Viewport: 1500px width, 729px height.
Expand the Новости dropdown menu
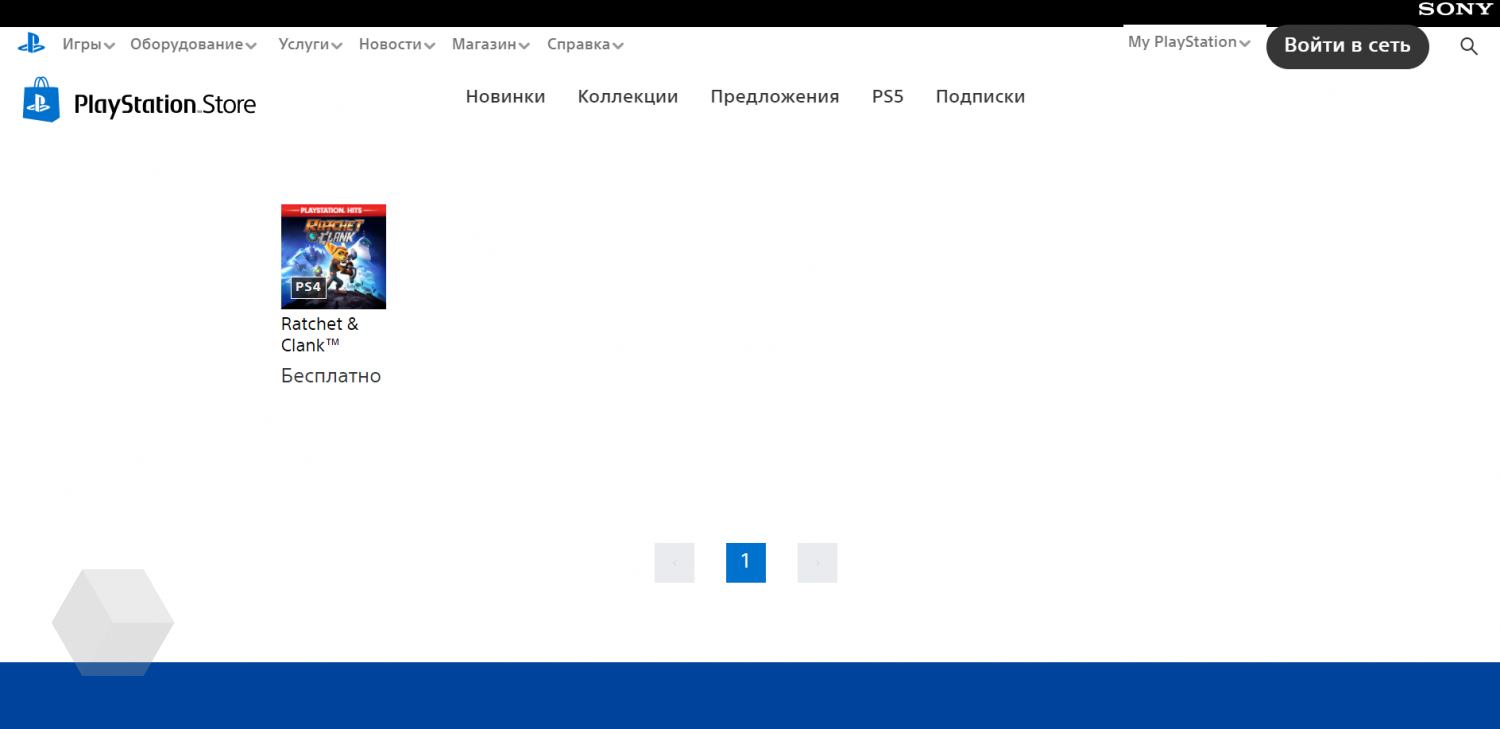pos(397,44)
